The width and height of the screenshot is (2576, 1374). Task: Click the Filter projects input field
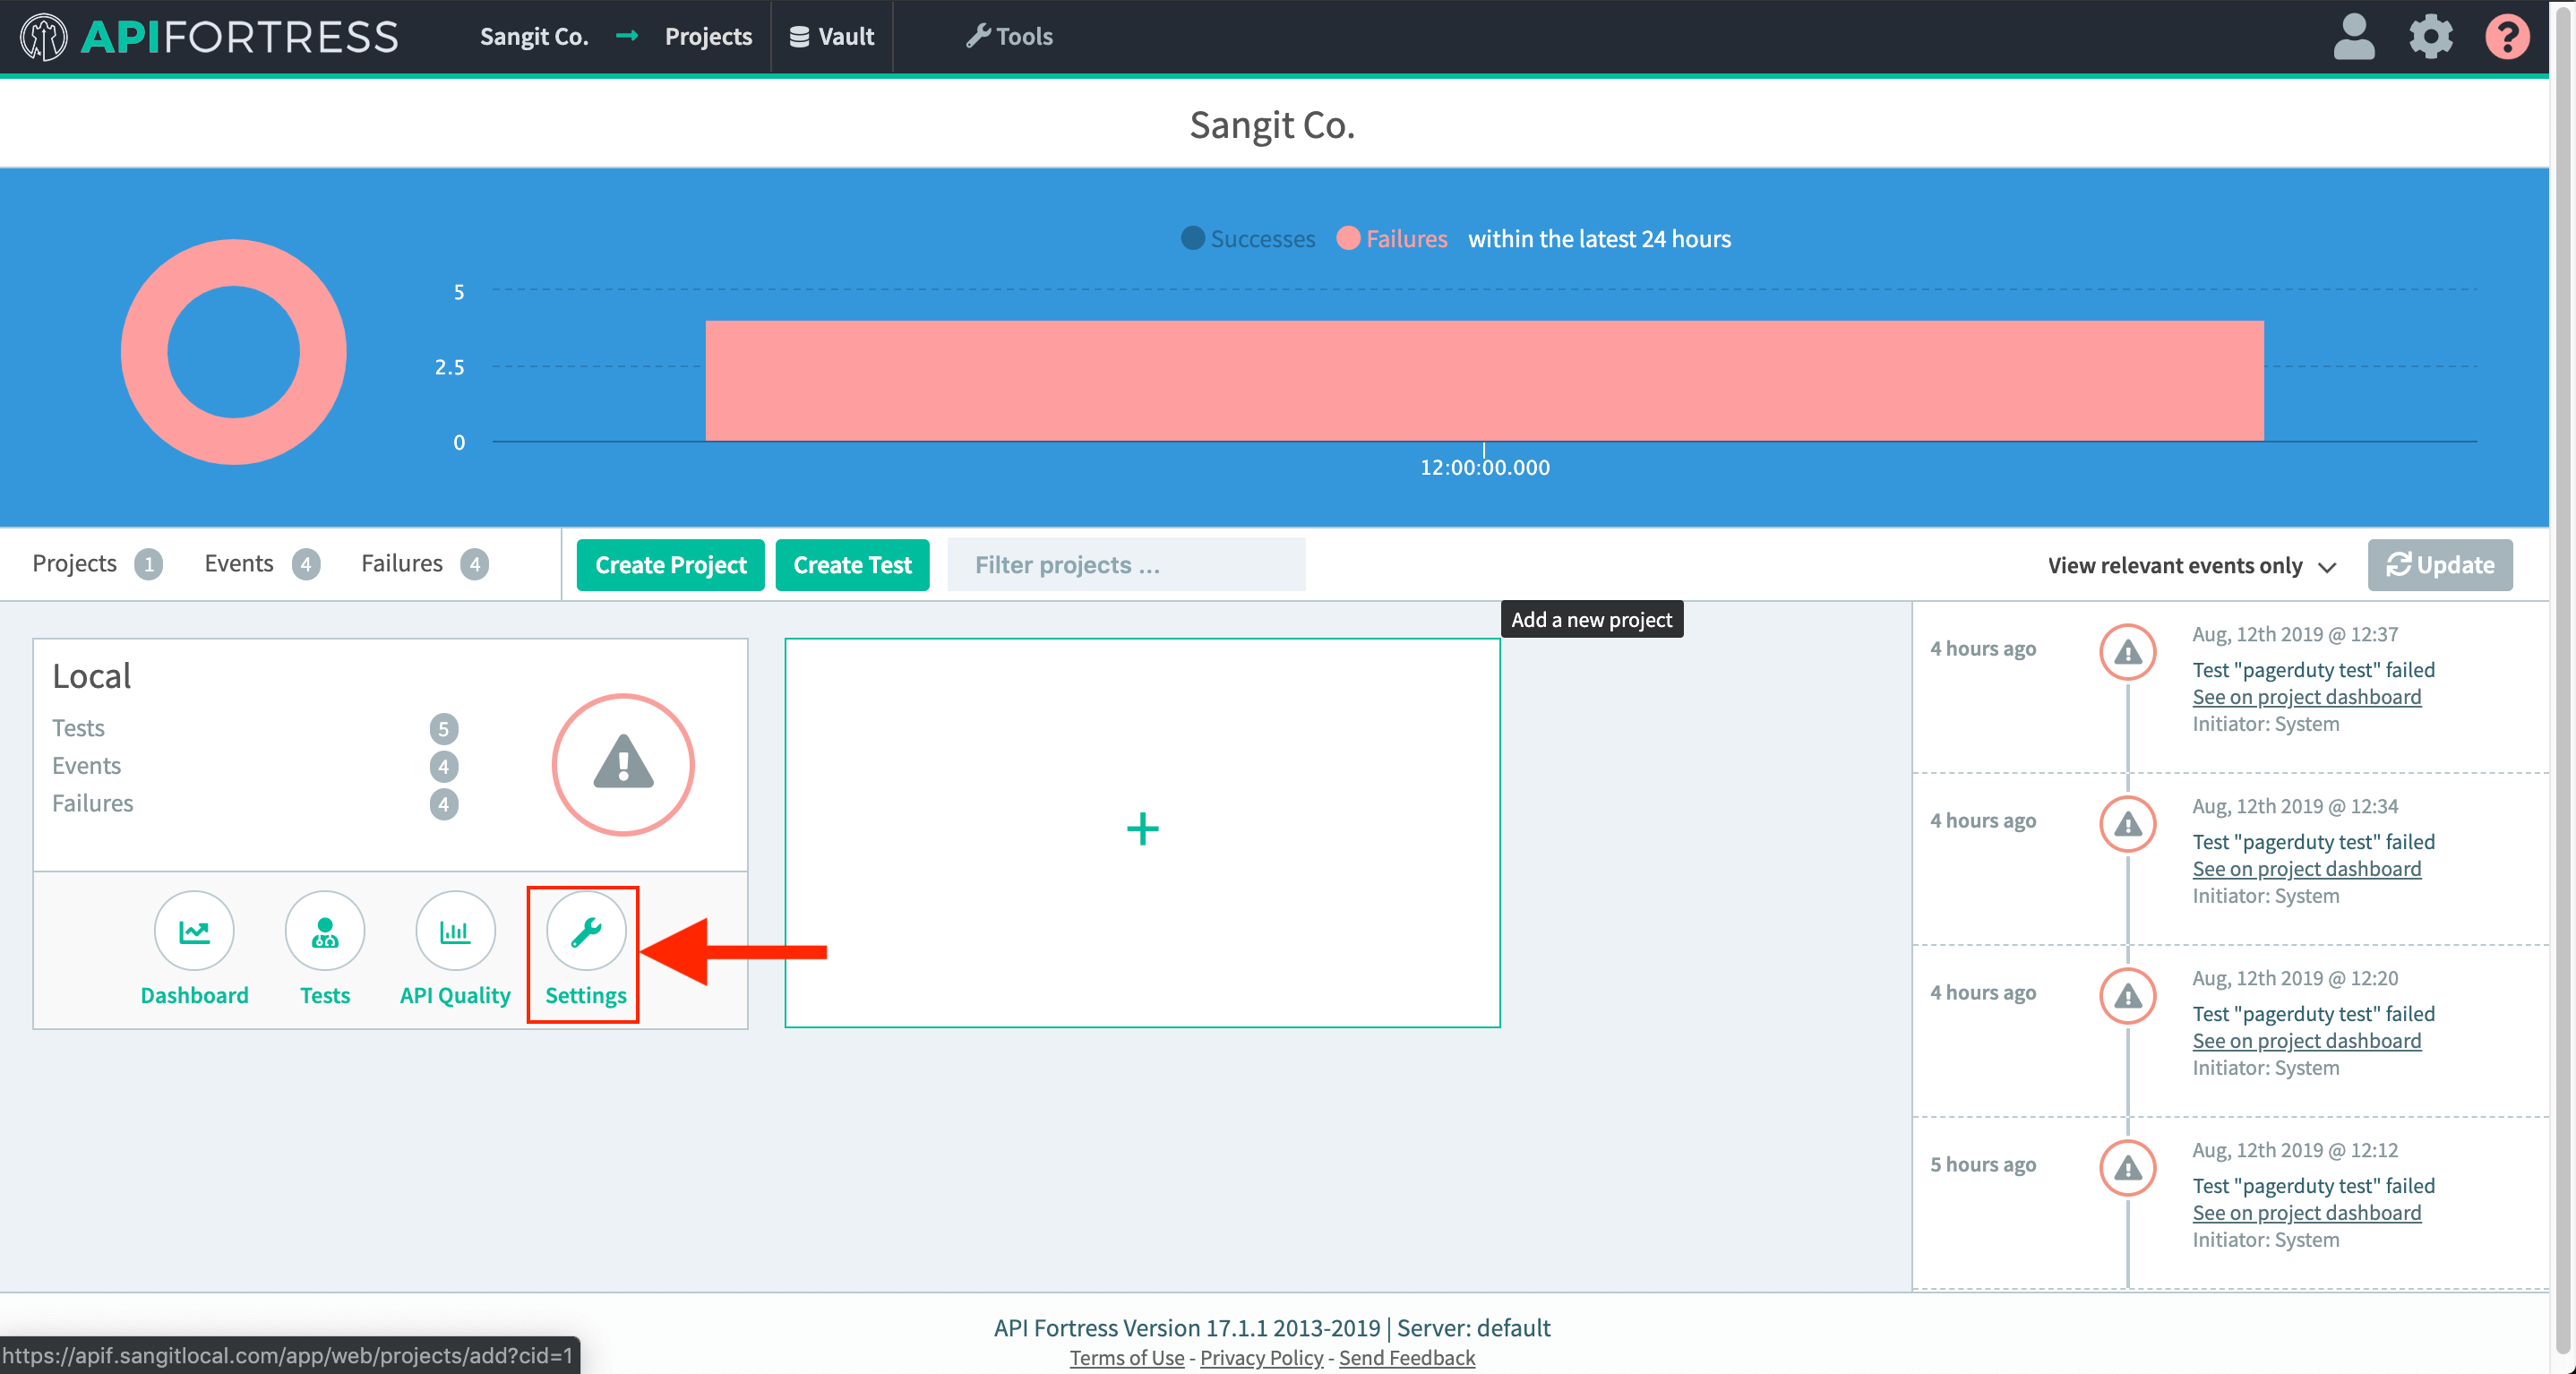(x=1125, y=565)
